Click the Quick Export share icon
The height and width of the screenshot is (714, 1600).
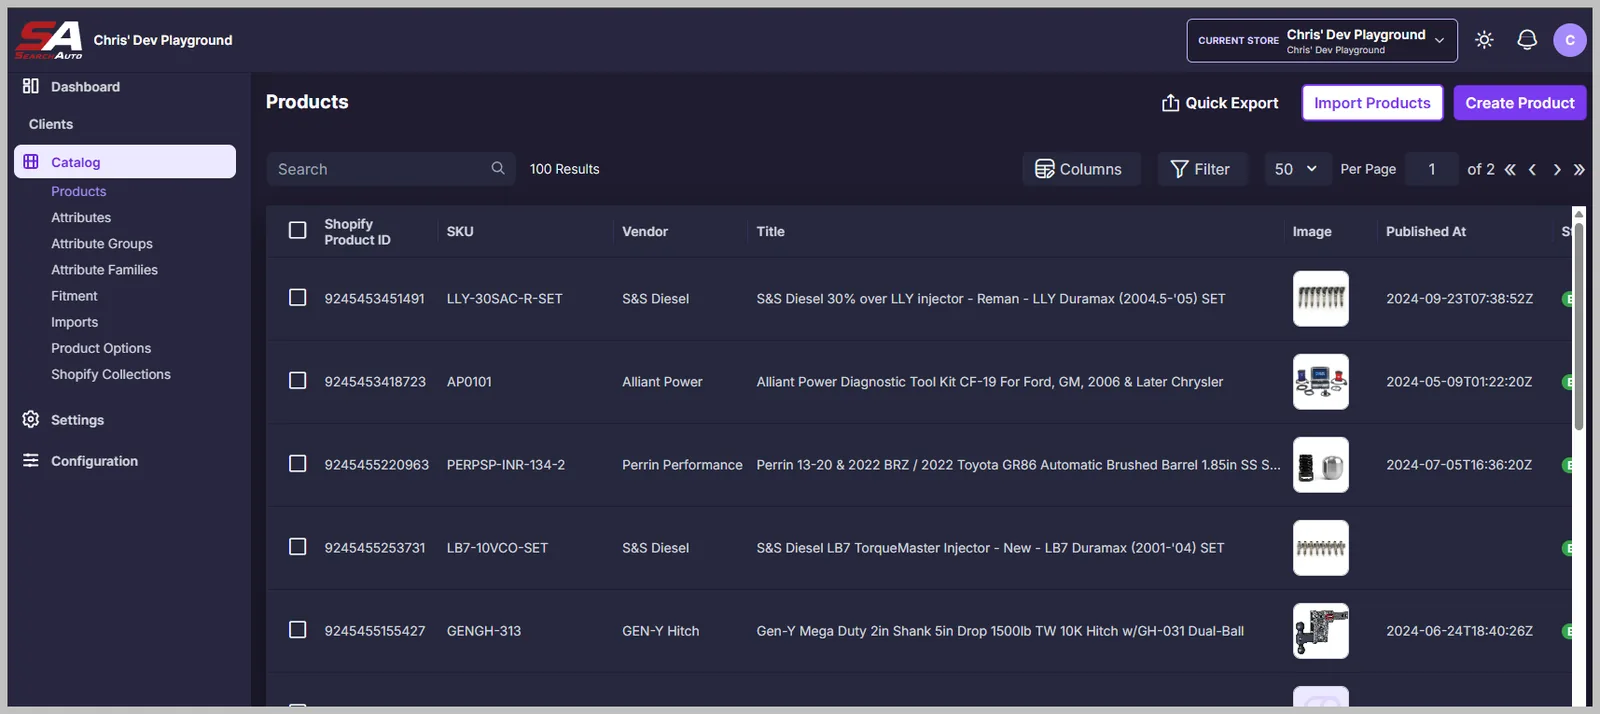[1170, 102]
